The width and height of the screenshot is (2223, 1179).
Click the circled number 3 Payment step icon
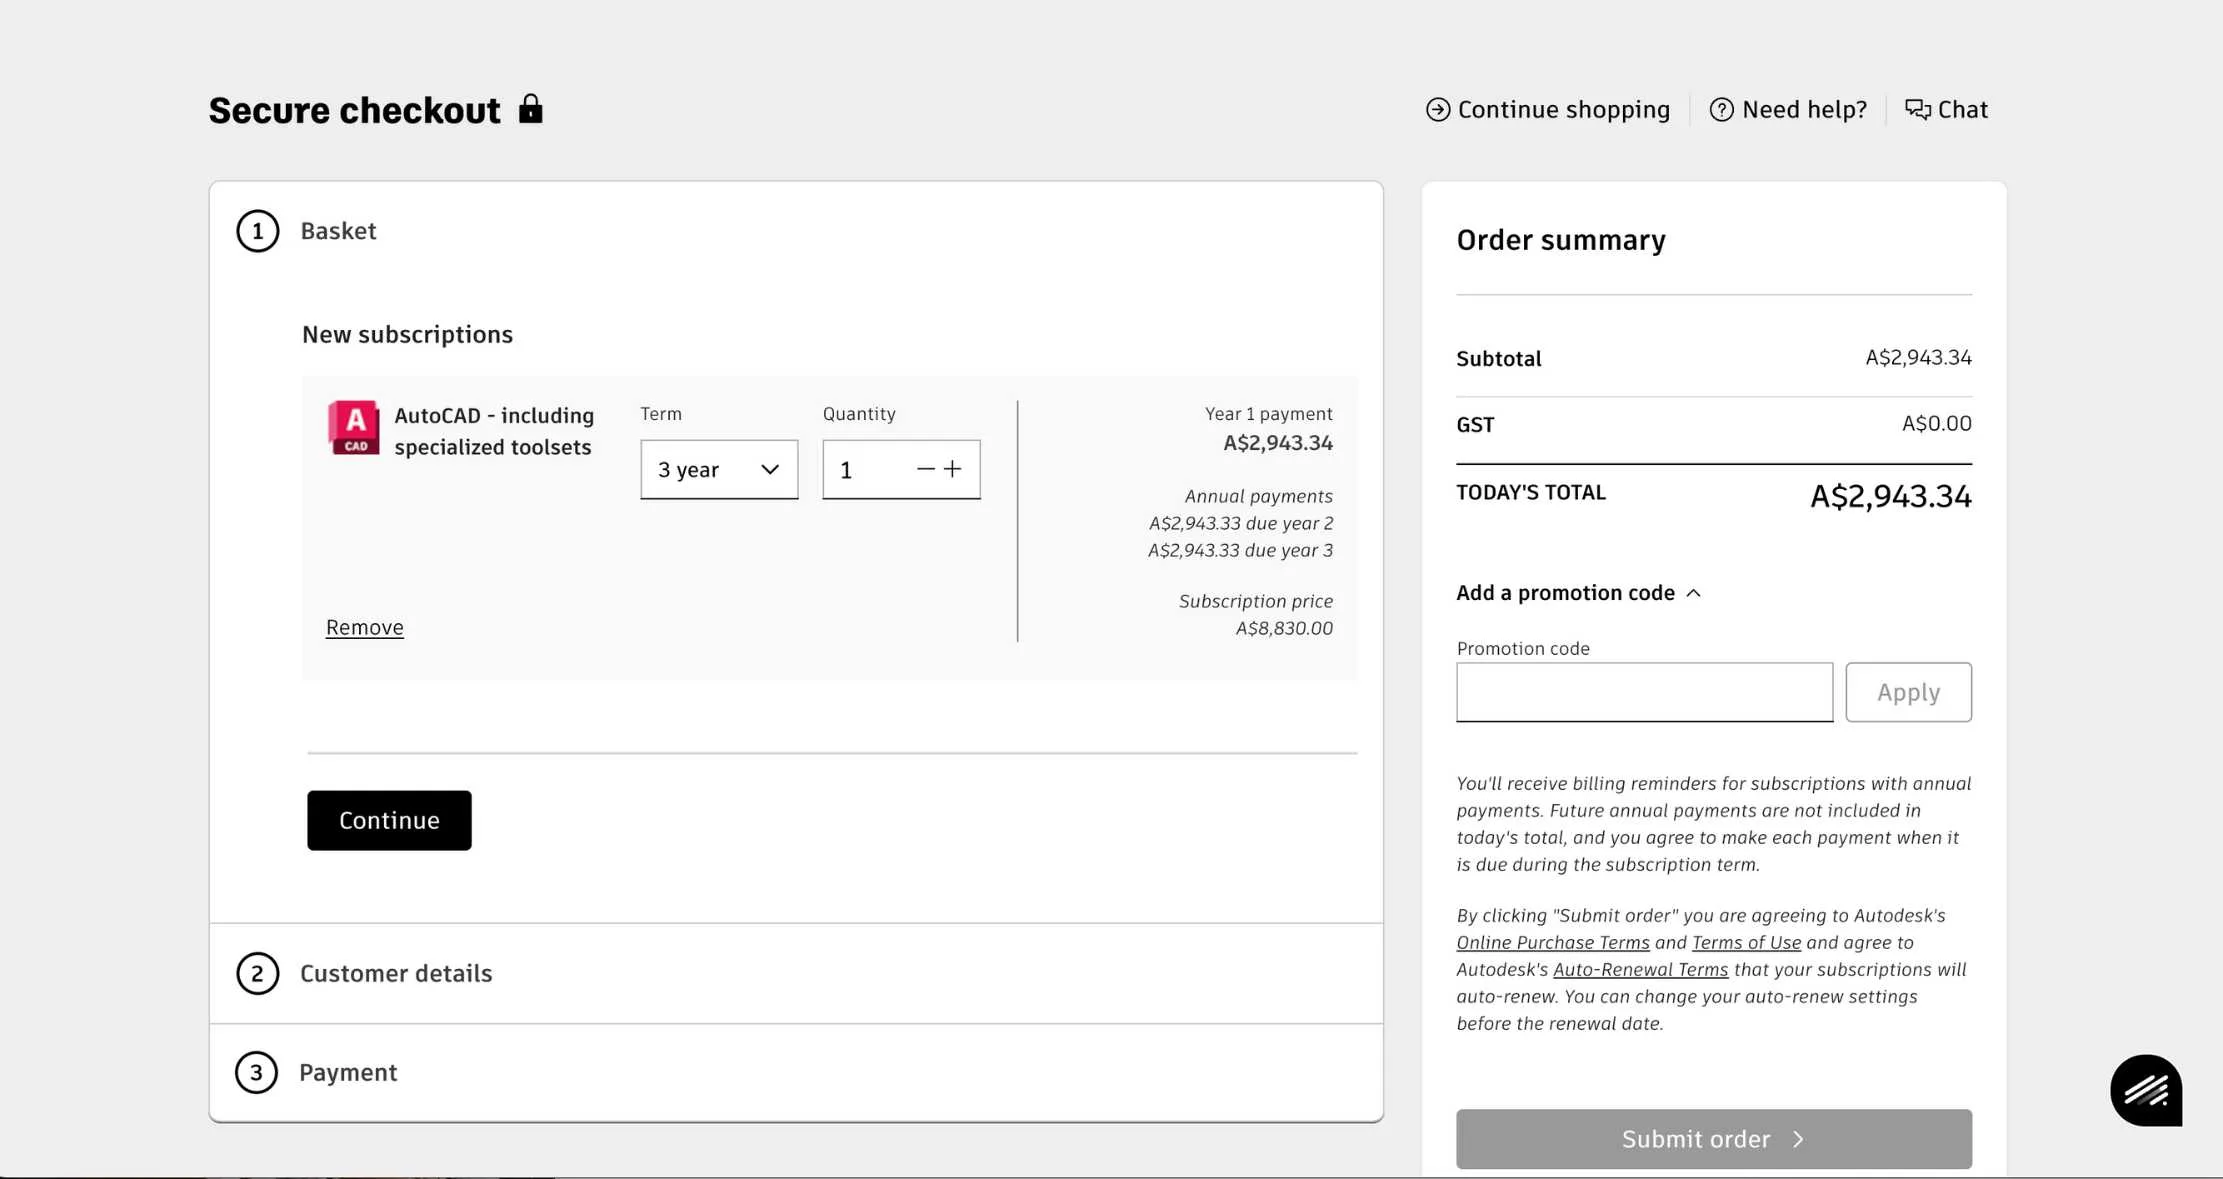click(257, 1071)
